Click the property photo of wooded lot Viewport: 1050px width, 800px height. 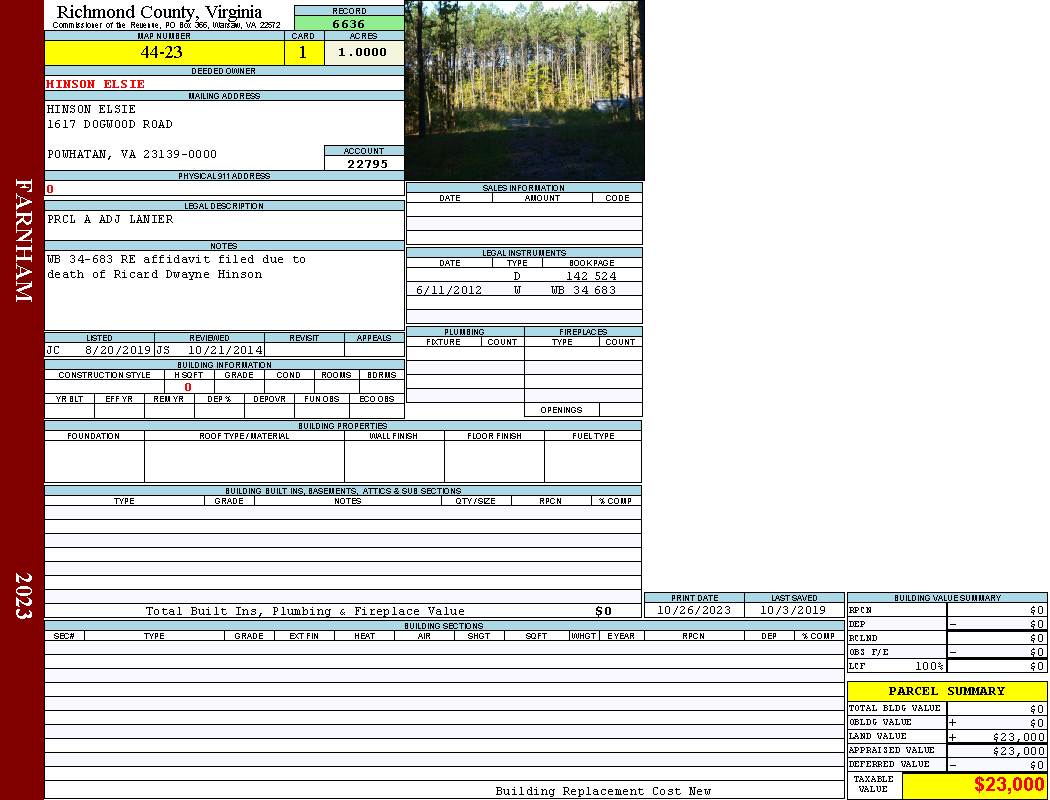(524, 90)
